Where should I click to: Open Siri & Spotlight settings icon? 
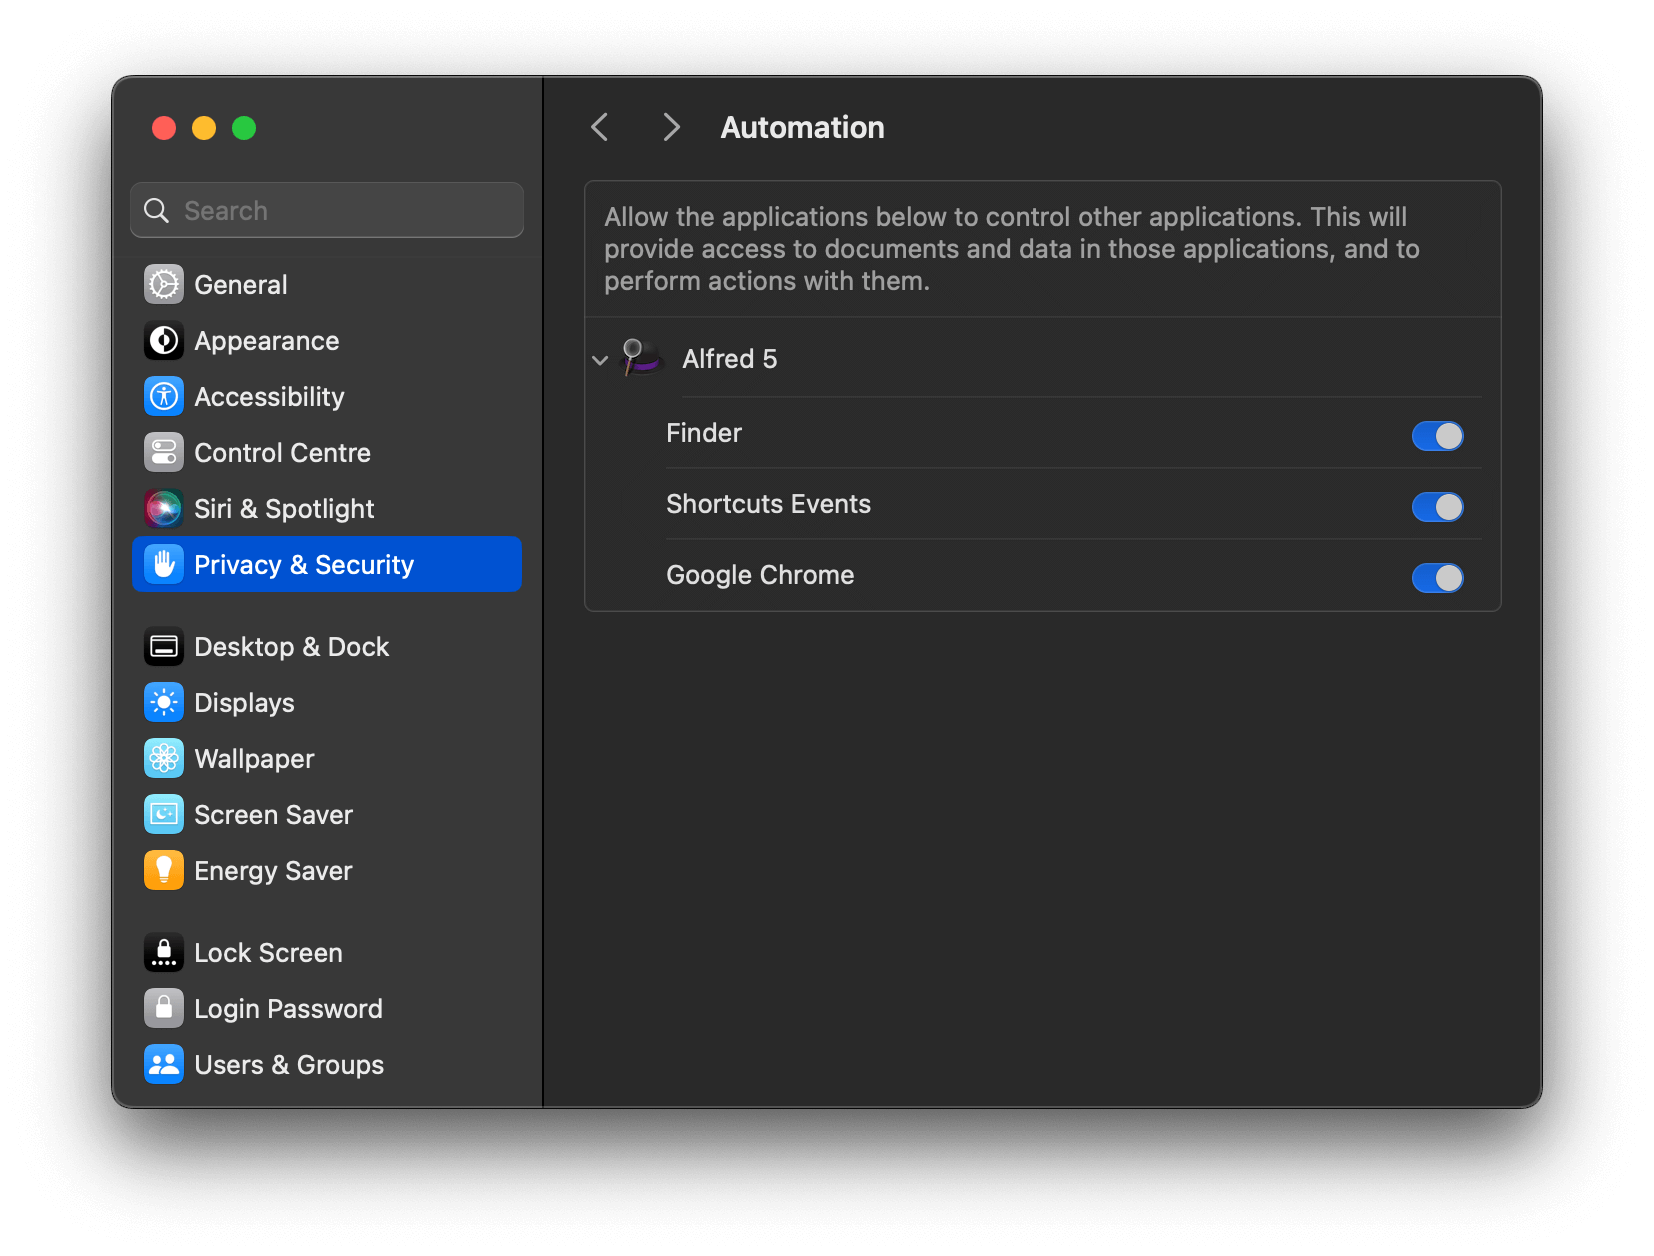point(163,508)
